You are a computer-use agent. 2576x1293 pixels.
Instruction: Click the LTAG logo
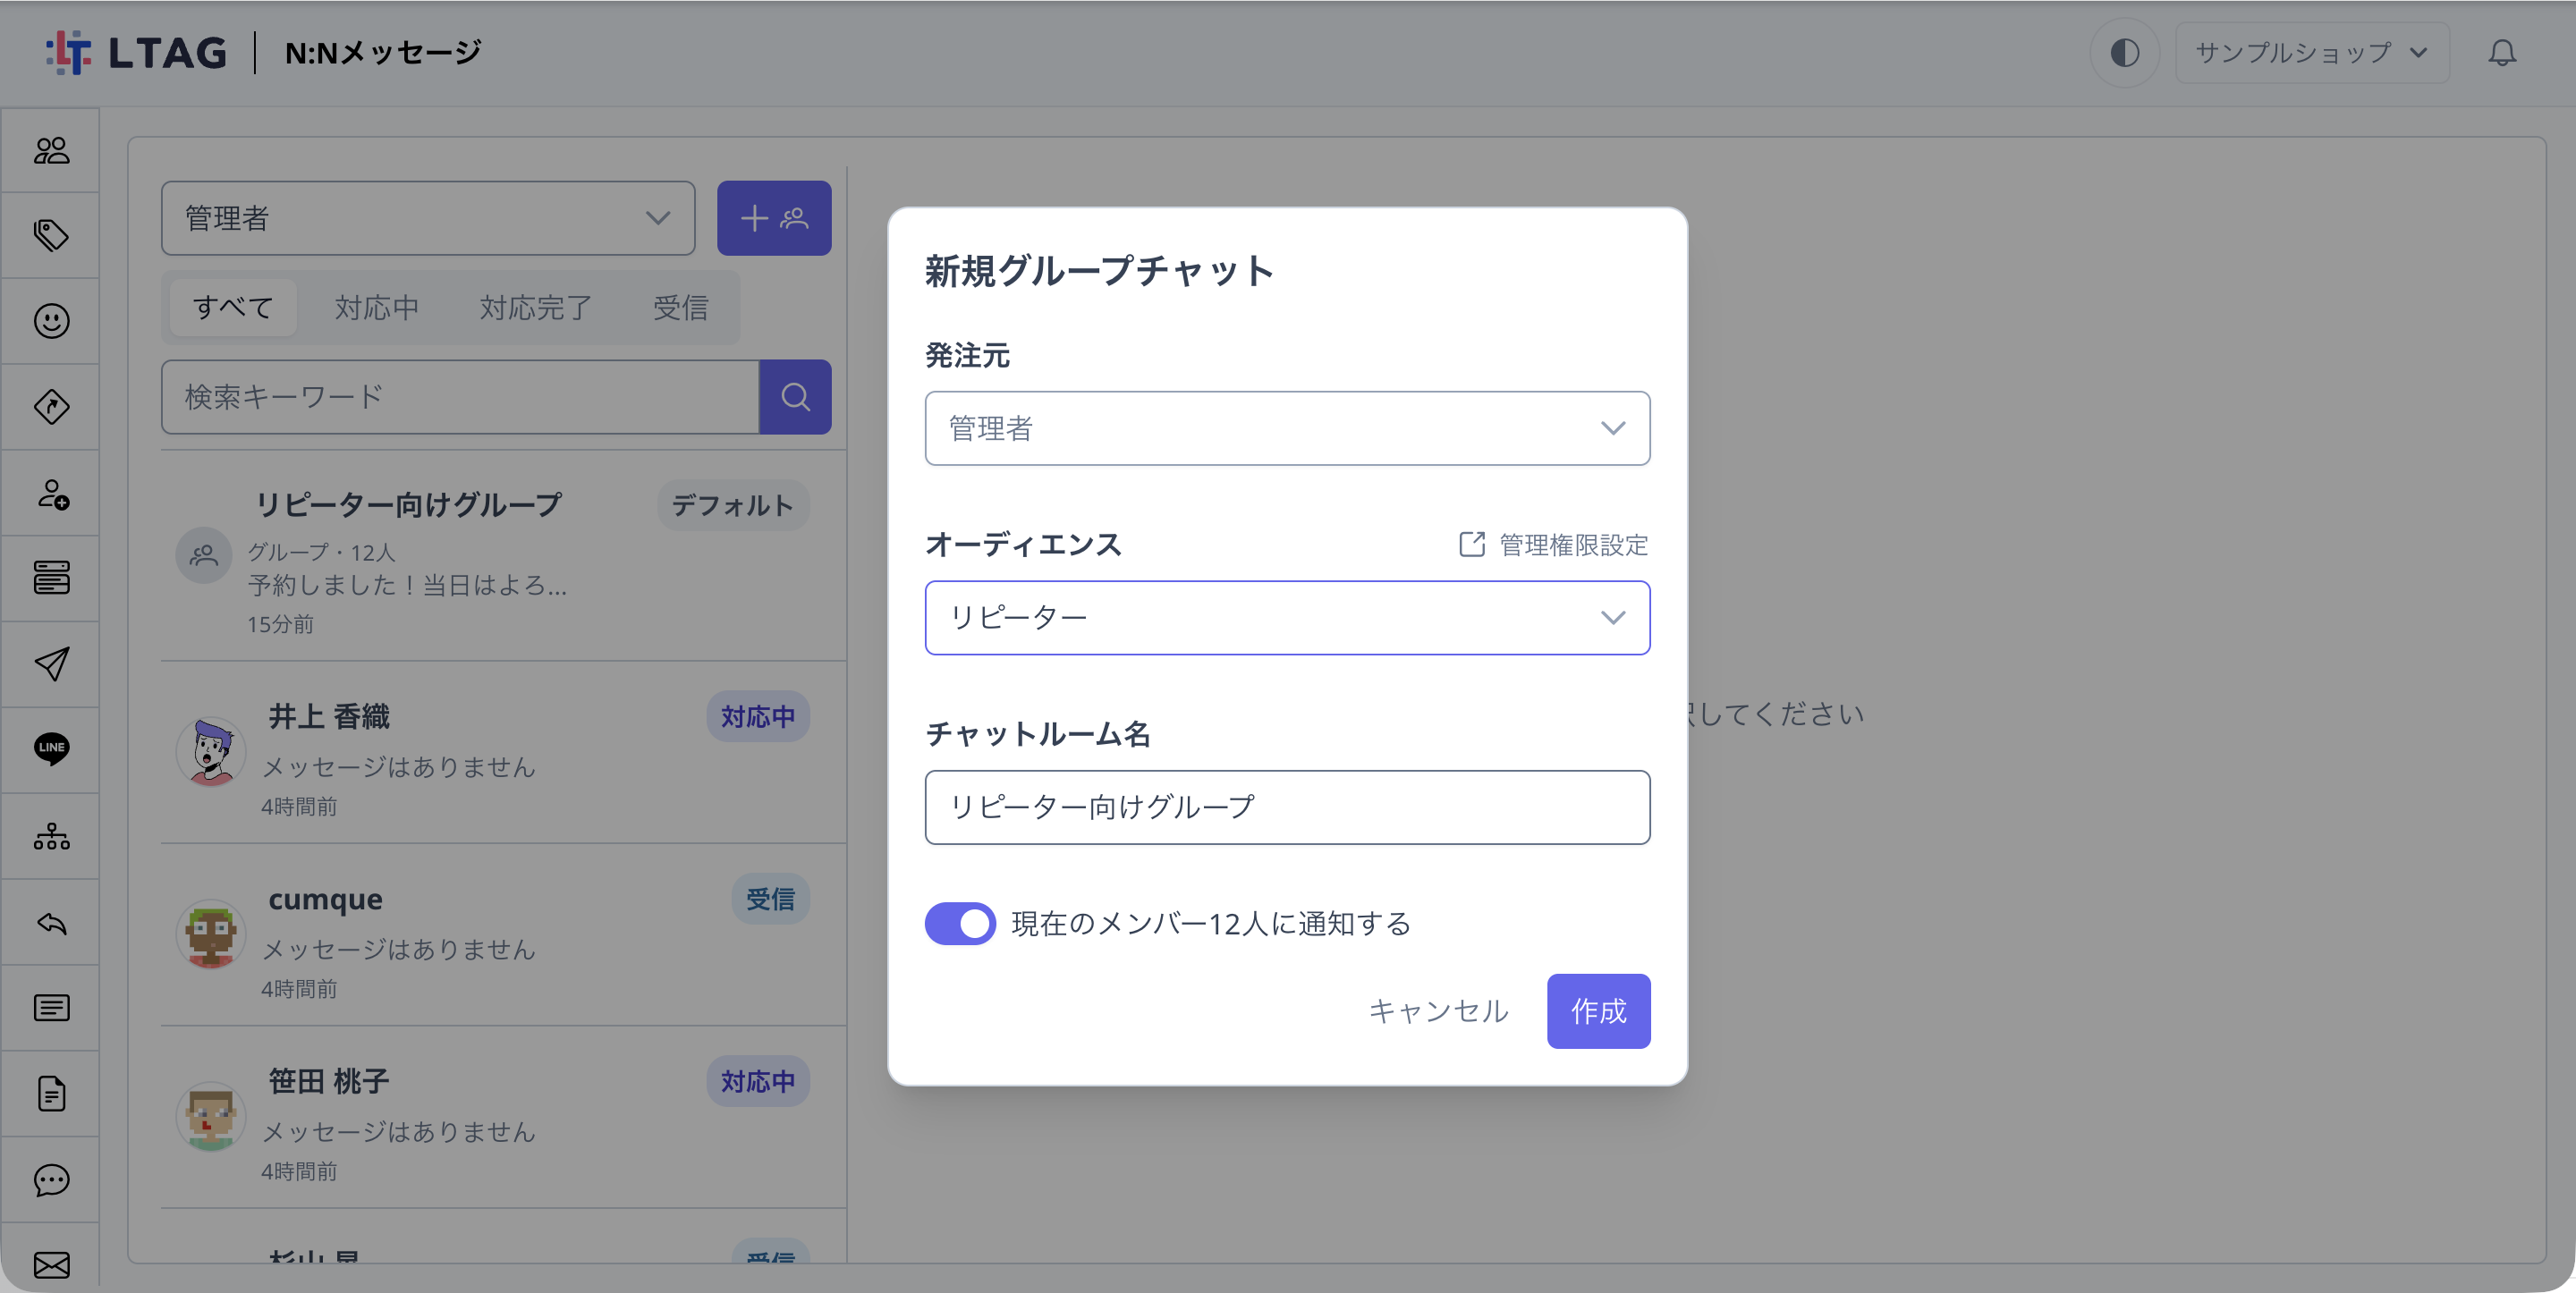(x=136, y=52)
